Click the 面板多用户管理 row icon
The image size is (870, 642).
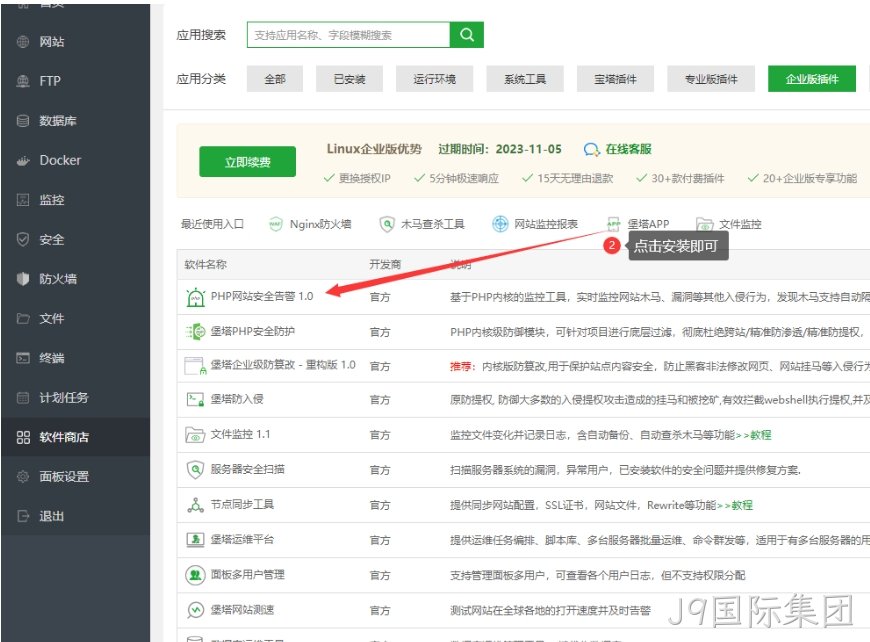(195, 575)
